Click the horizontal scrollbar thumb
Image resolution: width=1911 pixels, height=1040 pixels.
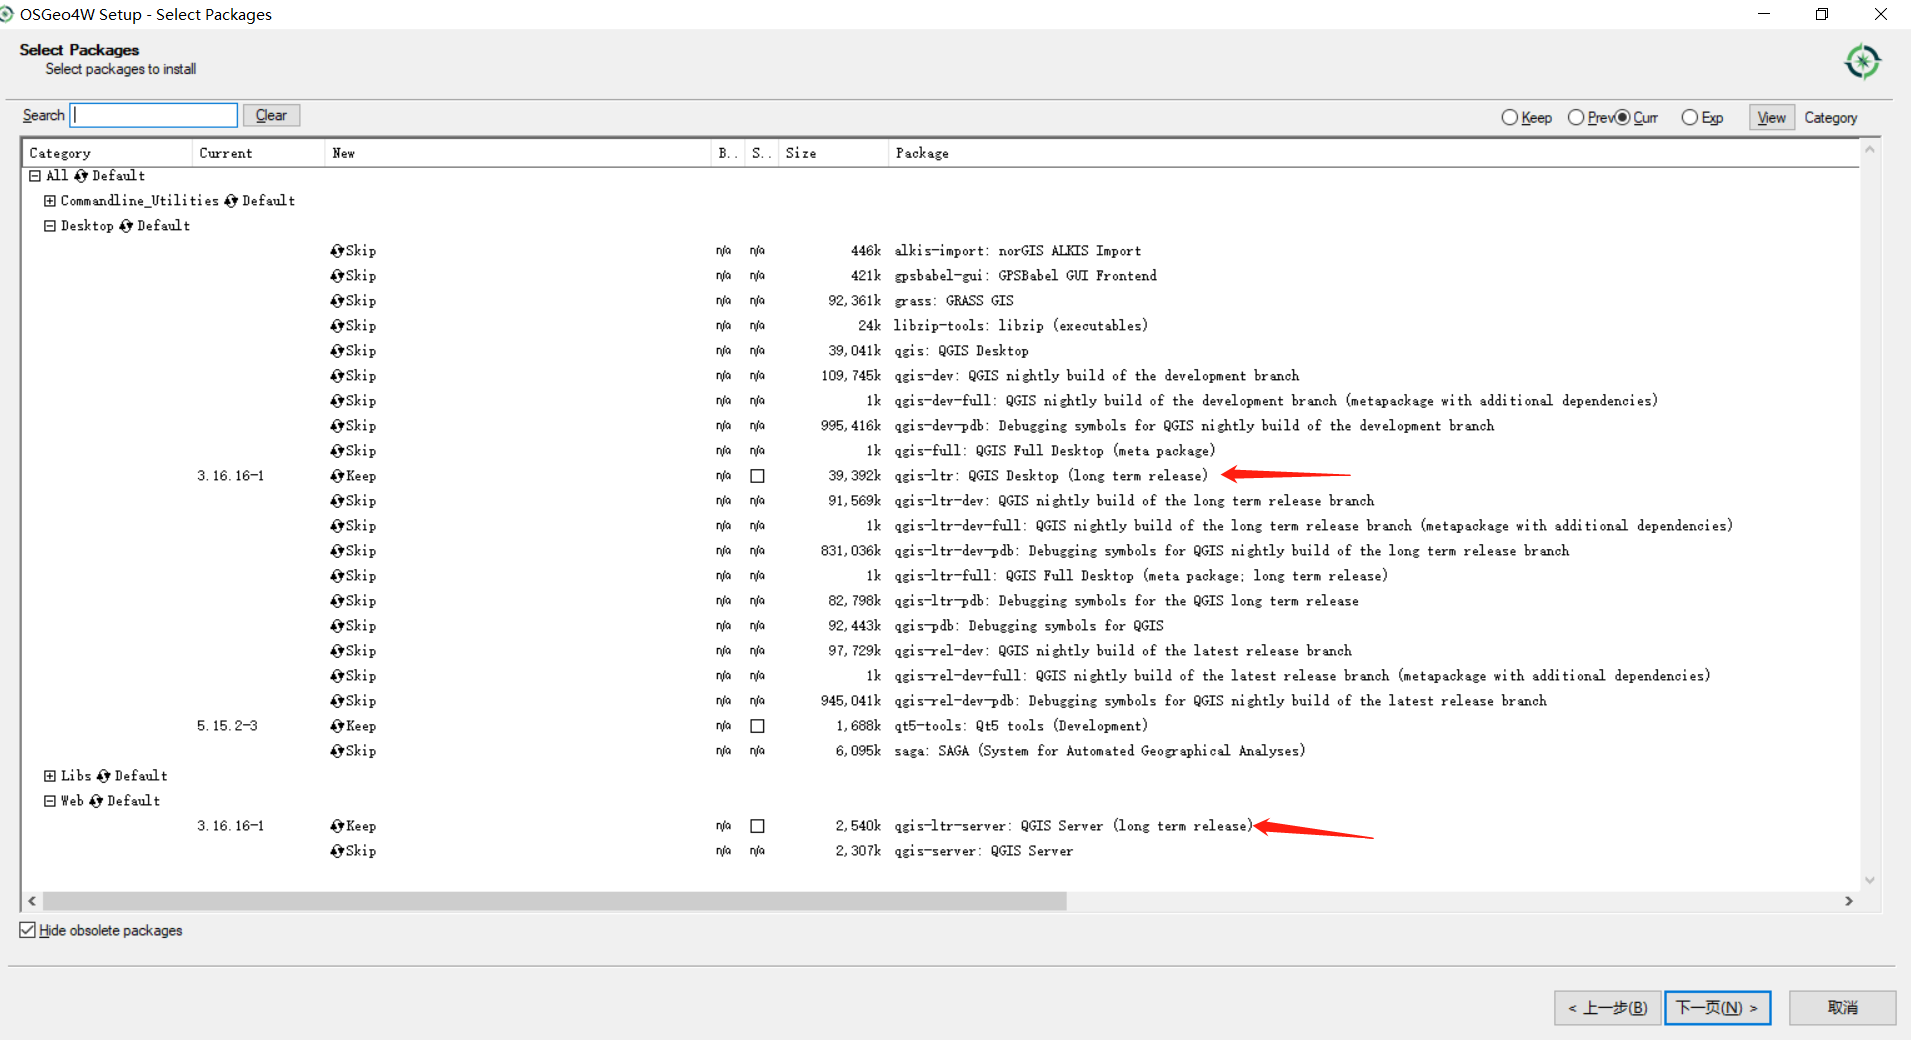click(555, 901)
